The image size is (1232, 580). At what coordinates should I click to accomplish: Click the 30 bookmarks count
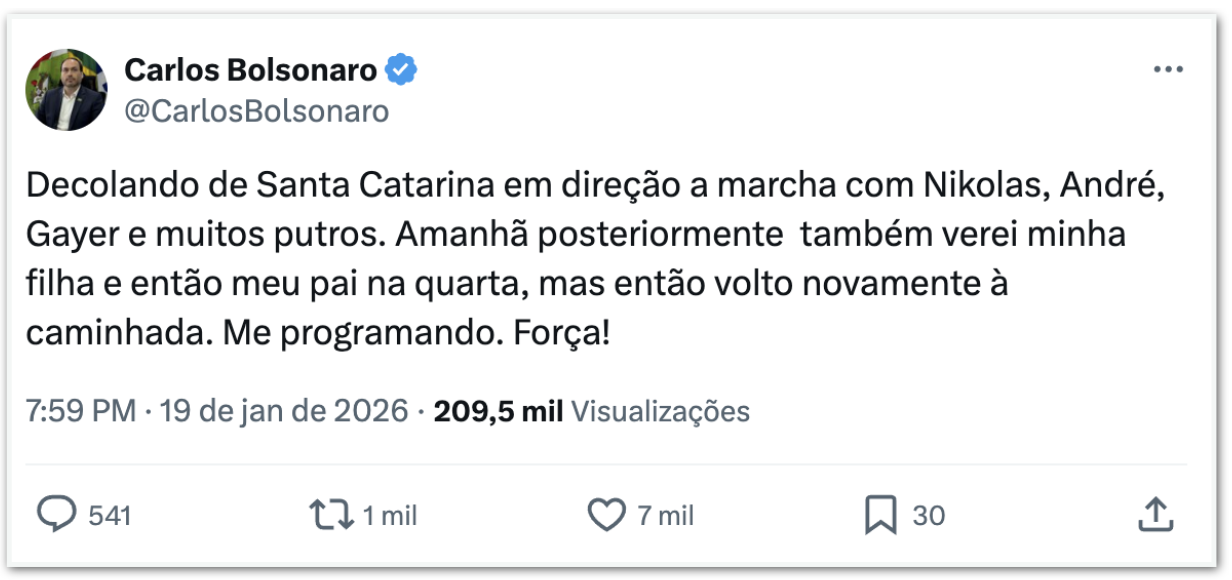929,516
